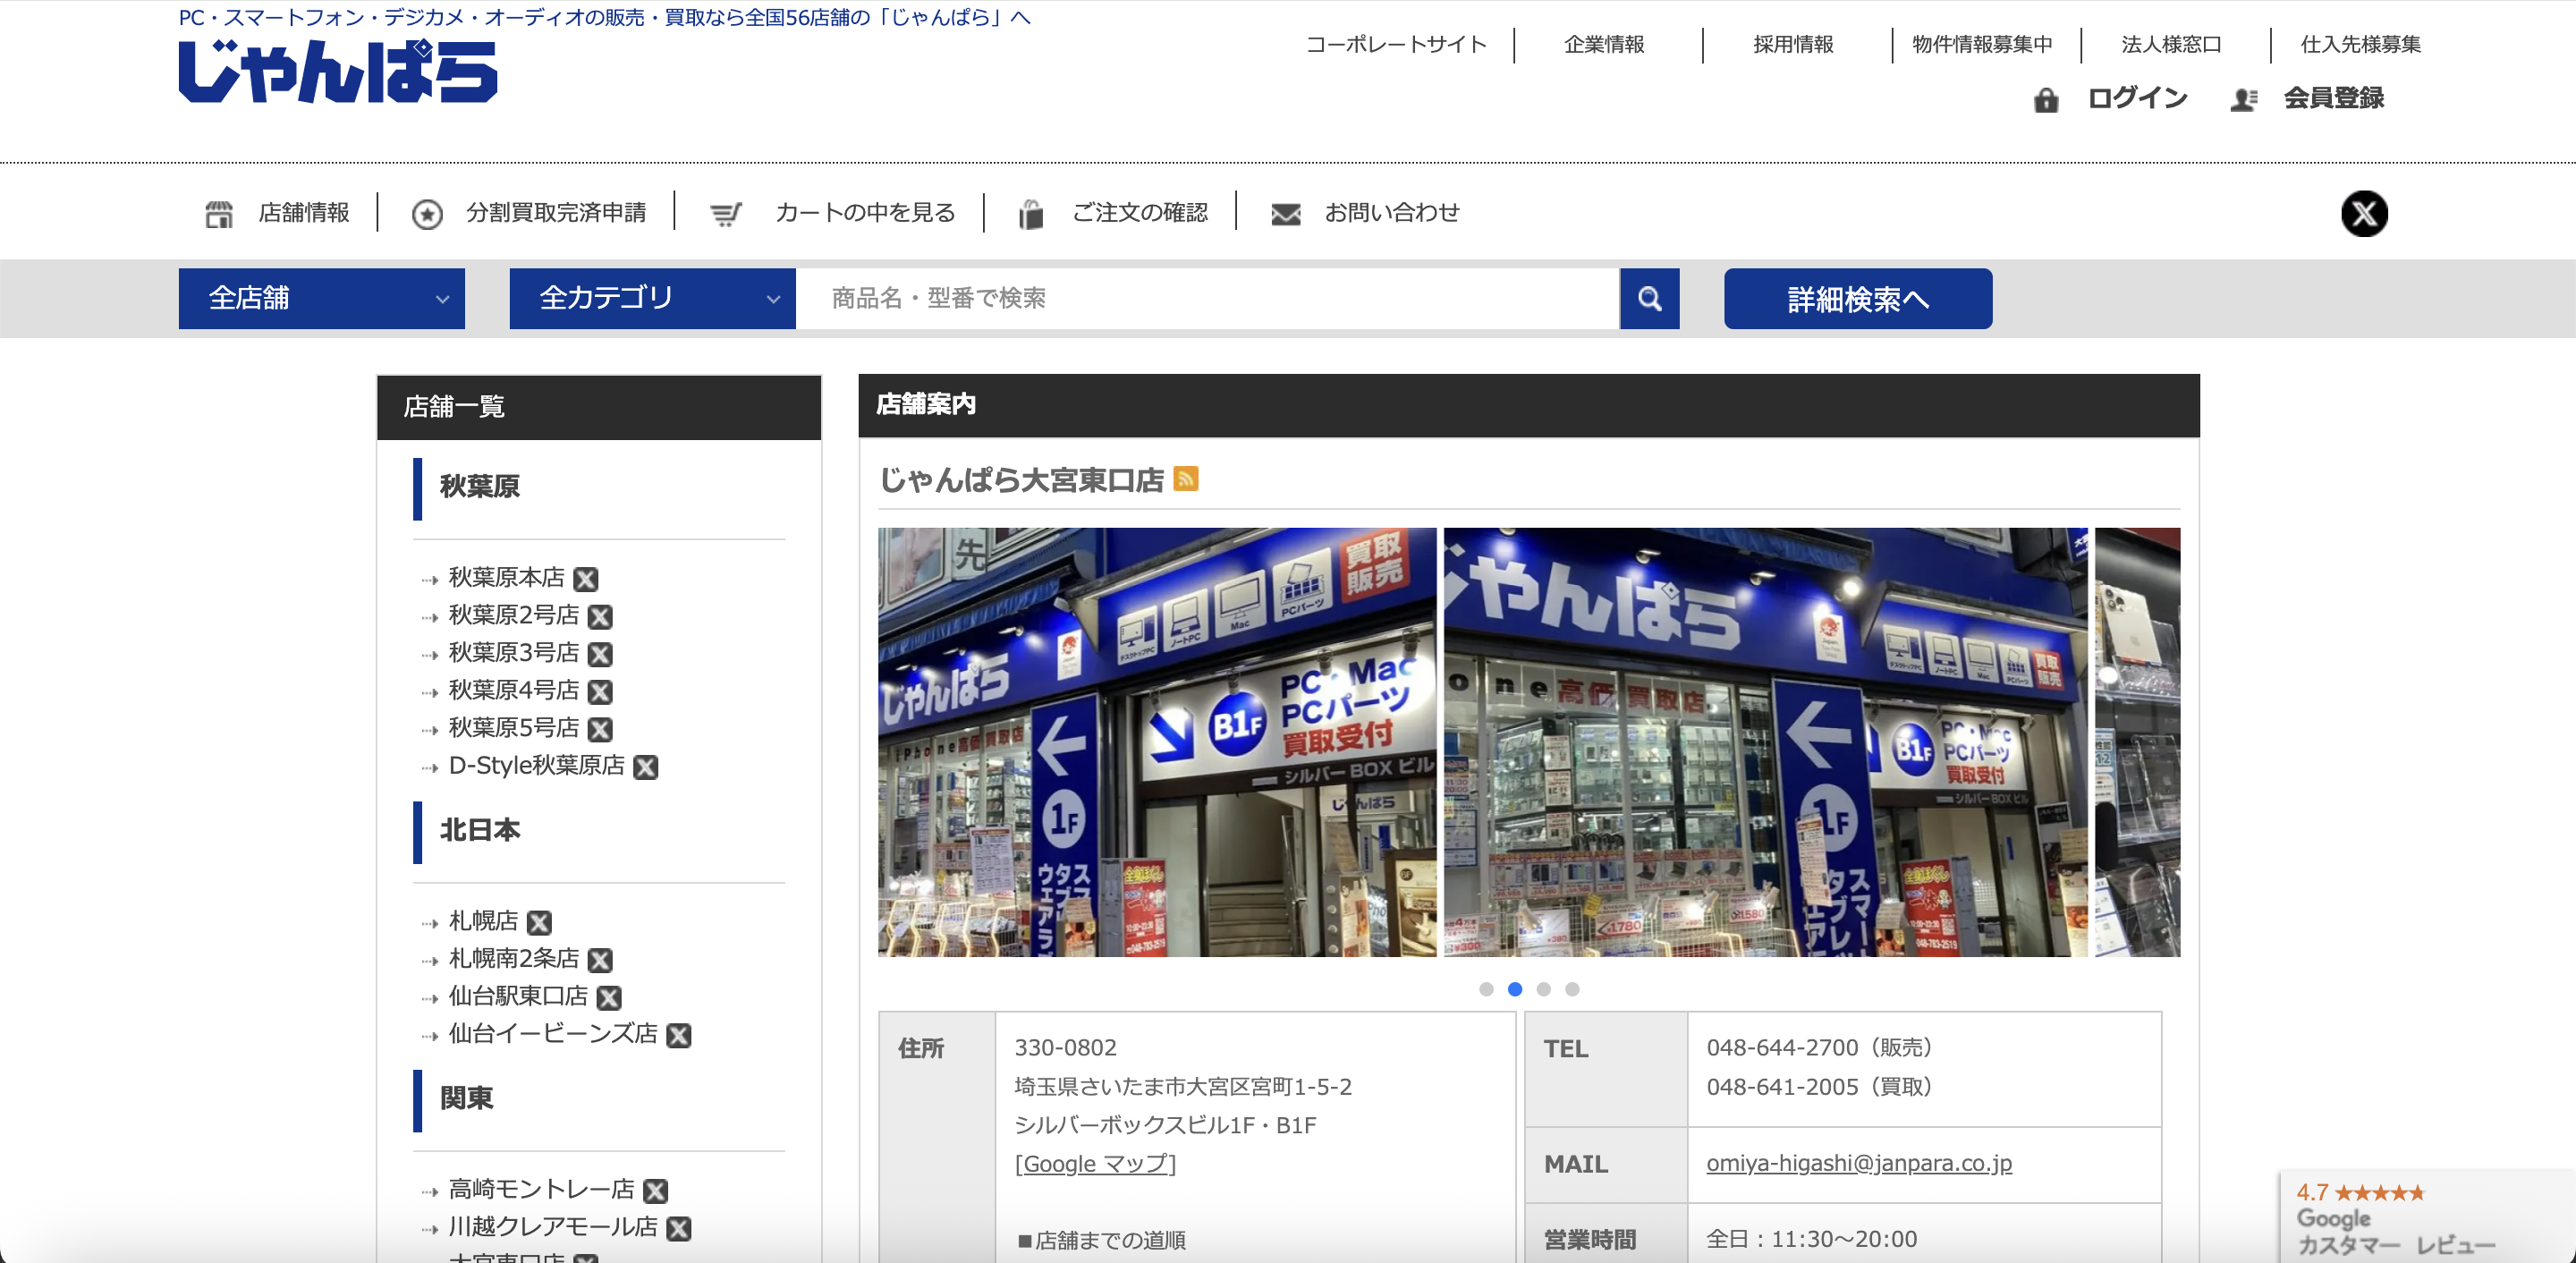Click the 分割買取完済申請 navigation link
Screen dimensions: 2576x1263
coord(556,213)
